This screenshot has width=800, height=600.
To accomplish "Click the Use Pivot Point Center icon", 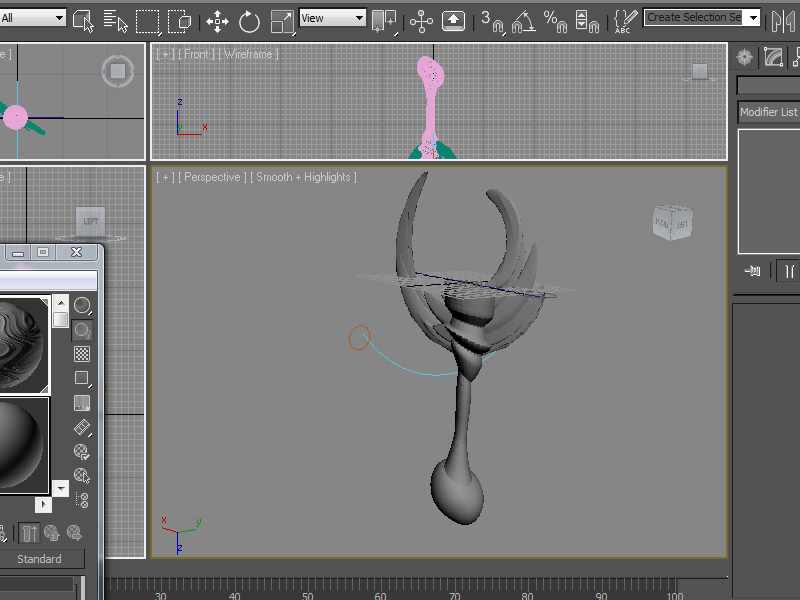I will [385, 21].
